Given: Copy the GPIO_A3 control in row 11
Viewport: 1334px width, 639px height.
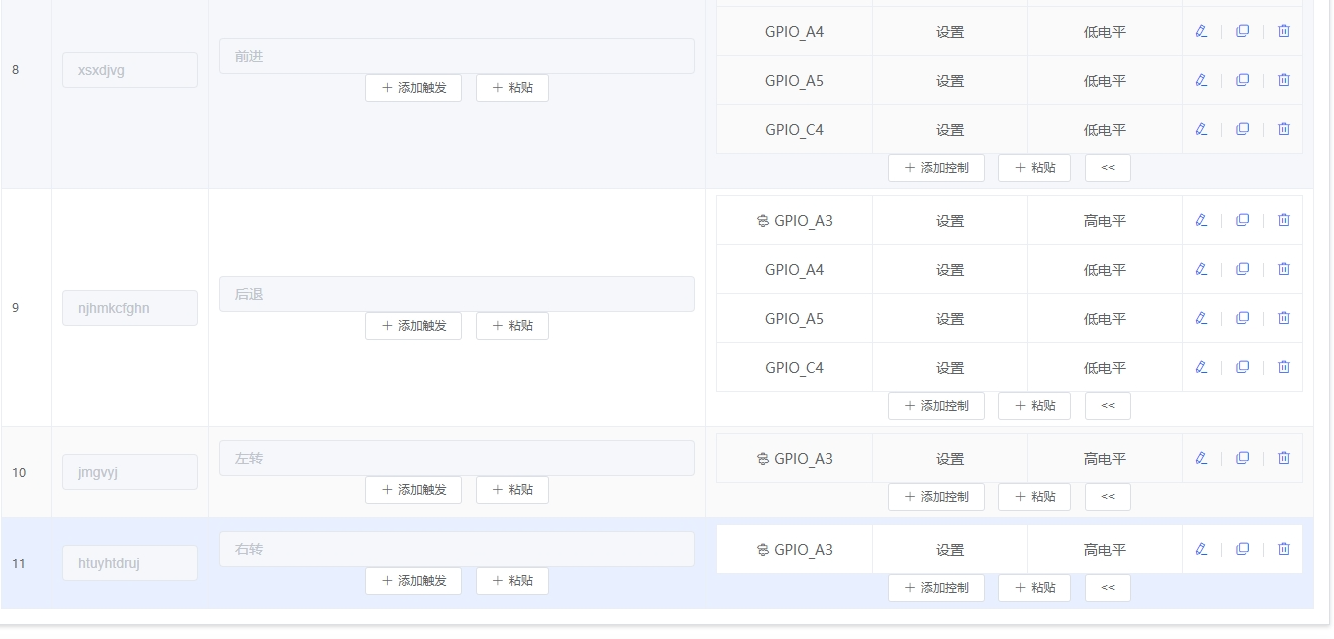Looking at the screenshot, I should tap(1242, 549).
